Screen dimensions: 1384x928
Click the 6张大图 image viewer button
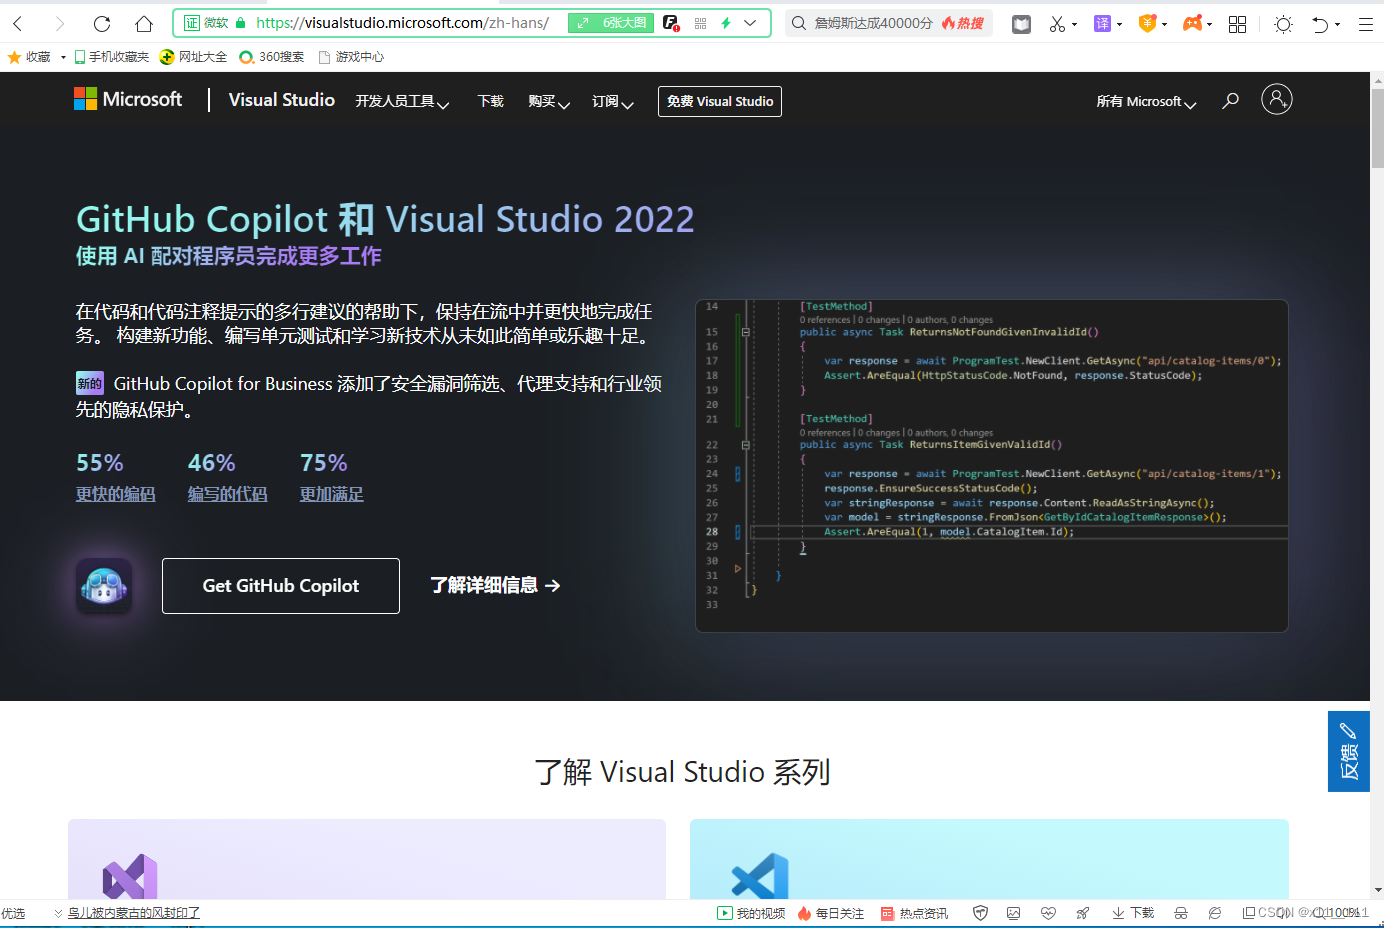[611, 23]
